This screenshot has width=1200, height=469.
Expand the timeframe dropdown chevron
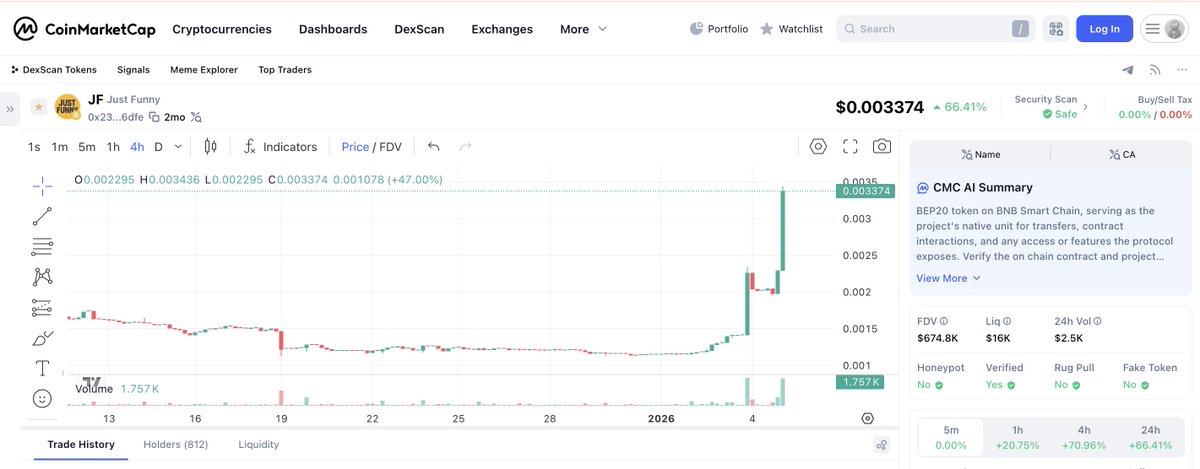(178, 146)
